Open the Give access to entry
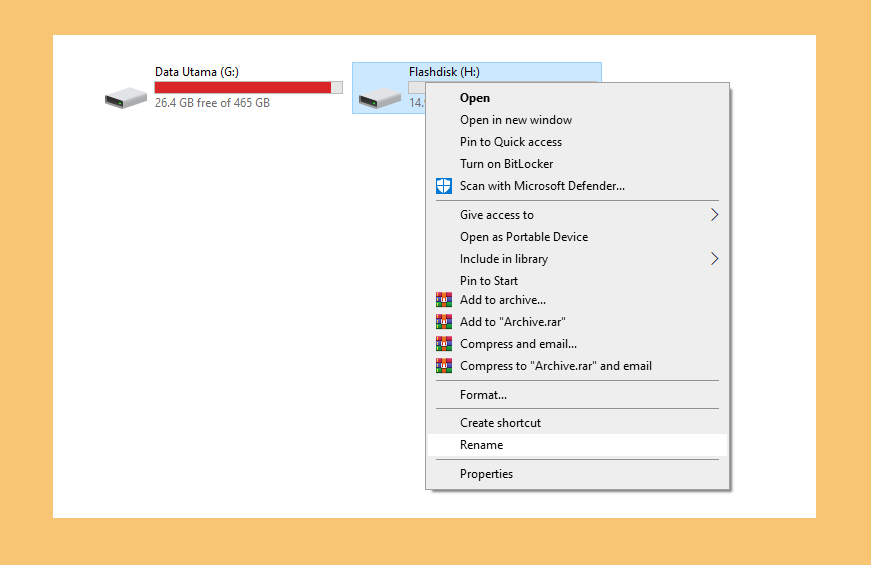Viewport: 871px width, 565px height. pyautogui.click(x=577, y=215)
